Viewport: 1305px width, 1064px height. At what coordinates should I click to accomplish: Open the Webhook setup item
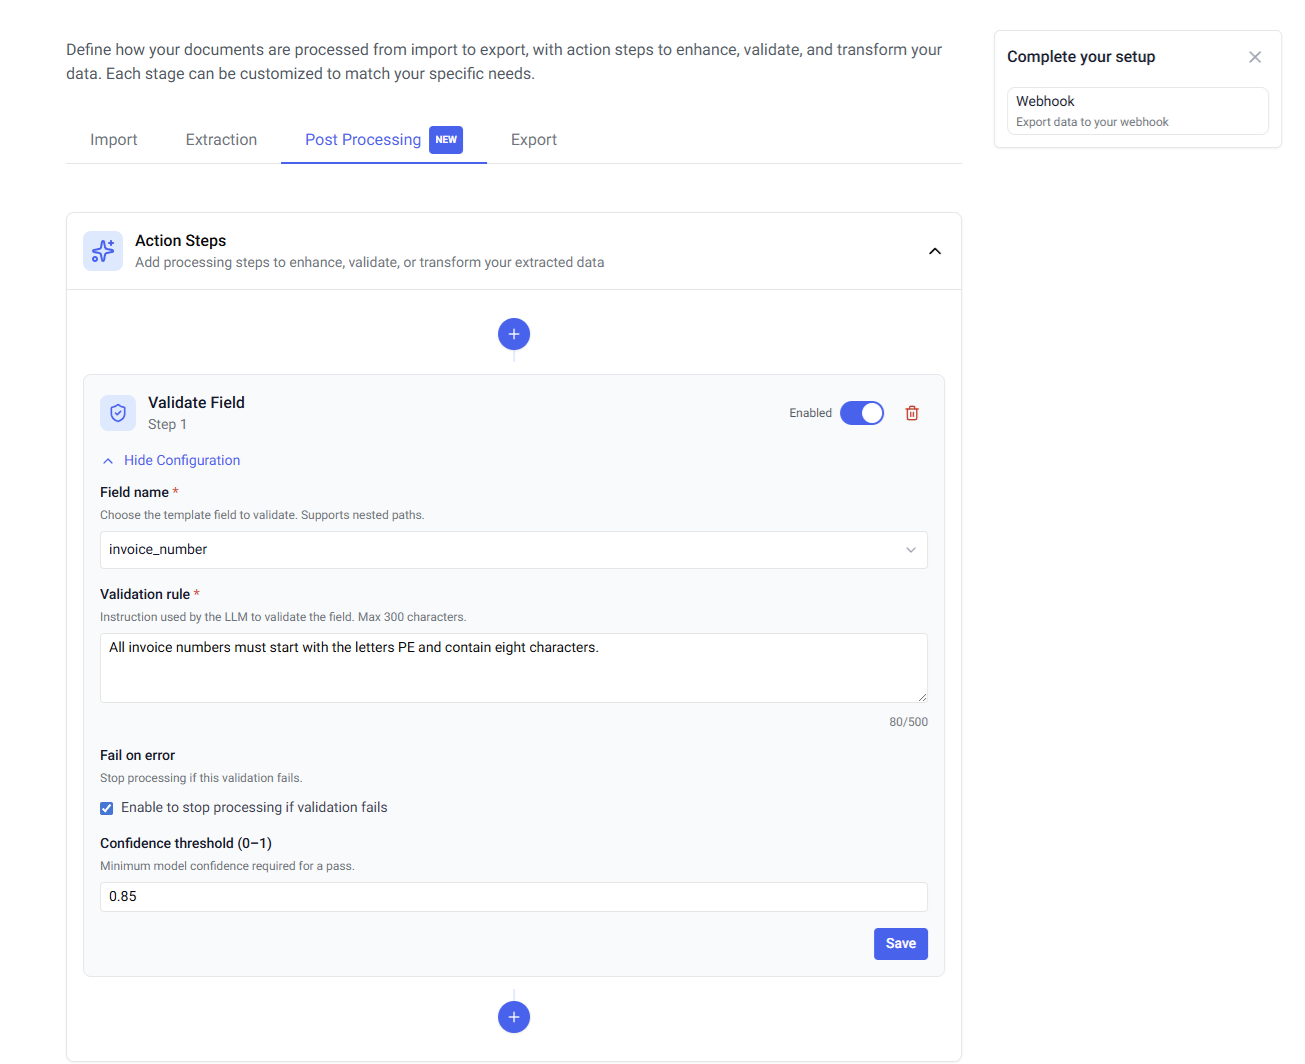point(1137,111)
